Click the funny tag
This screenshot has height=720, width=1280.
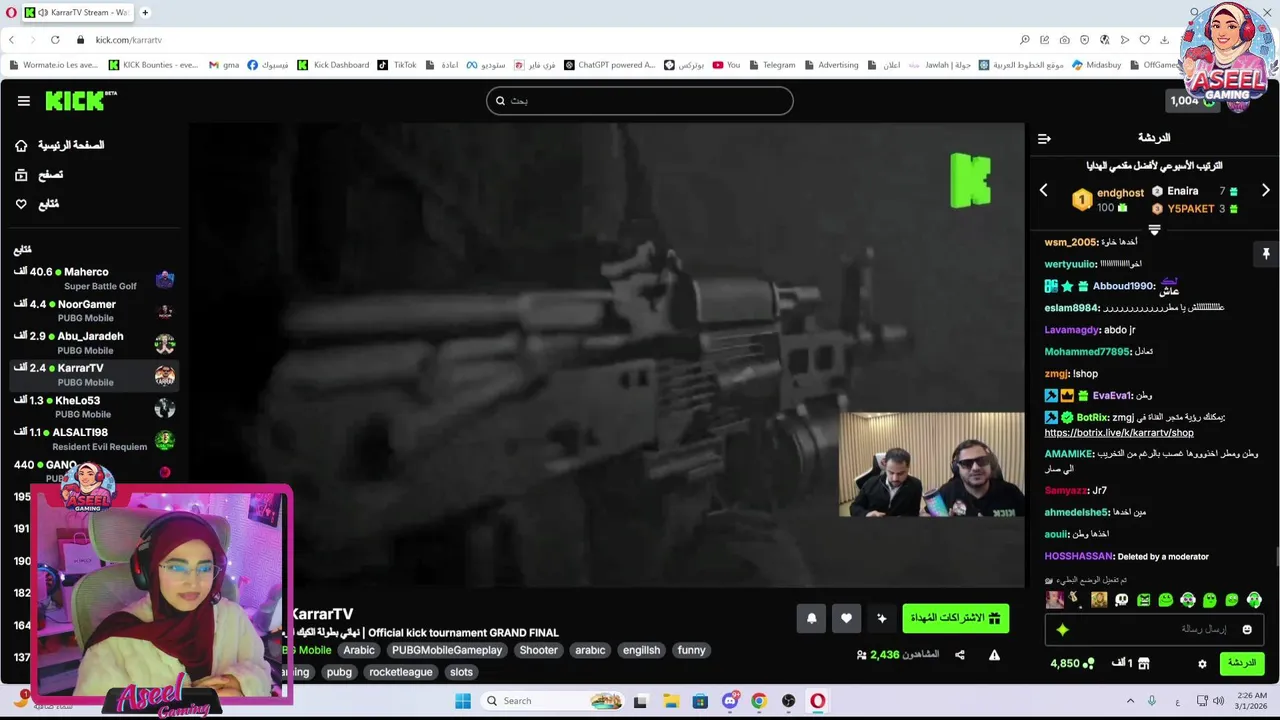(x=691, y=650)
